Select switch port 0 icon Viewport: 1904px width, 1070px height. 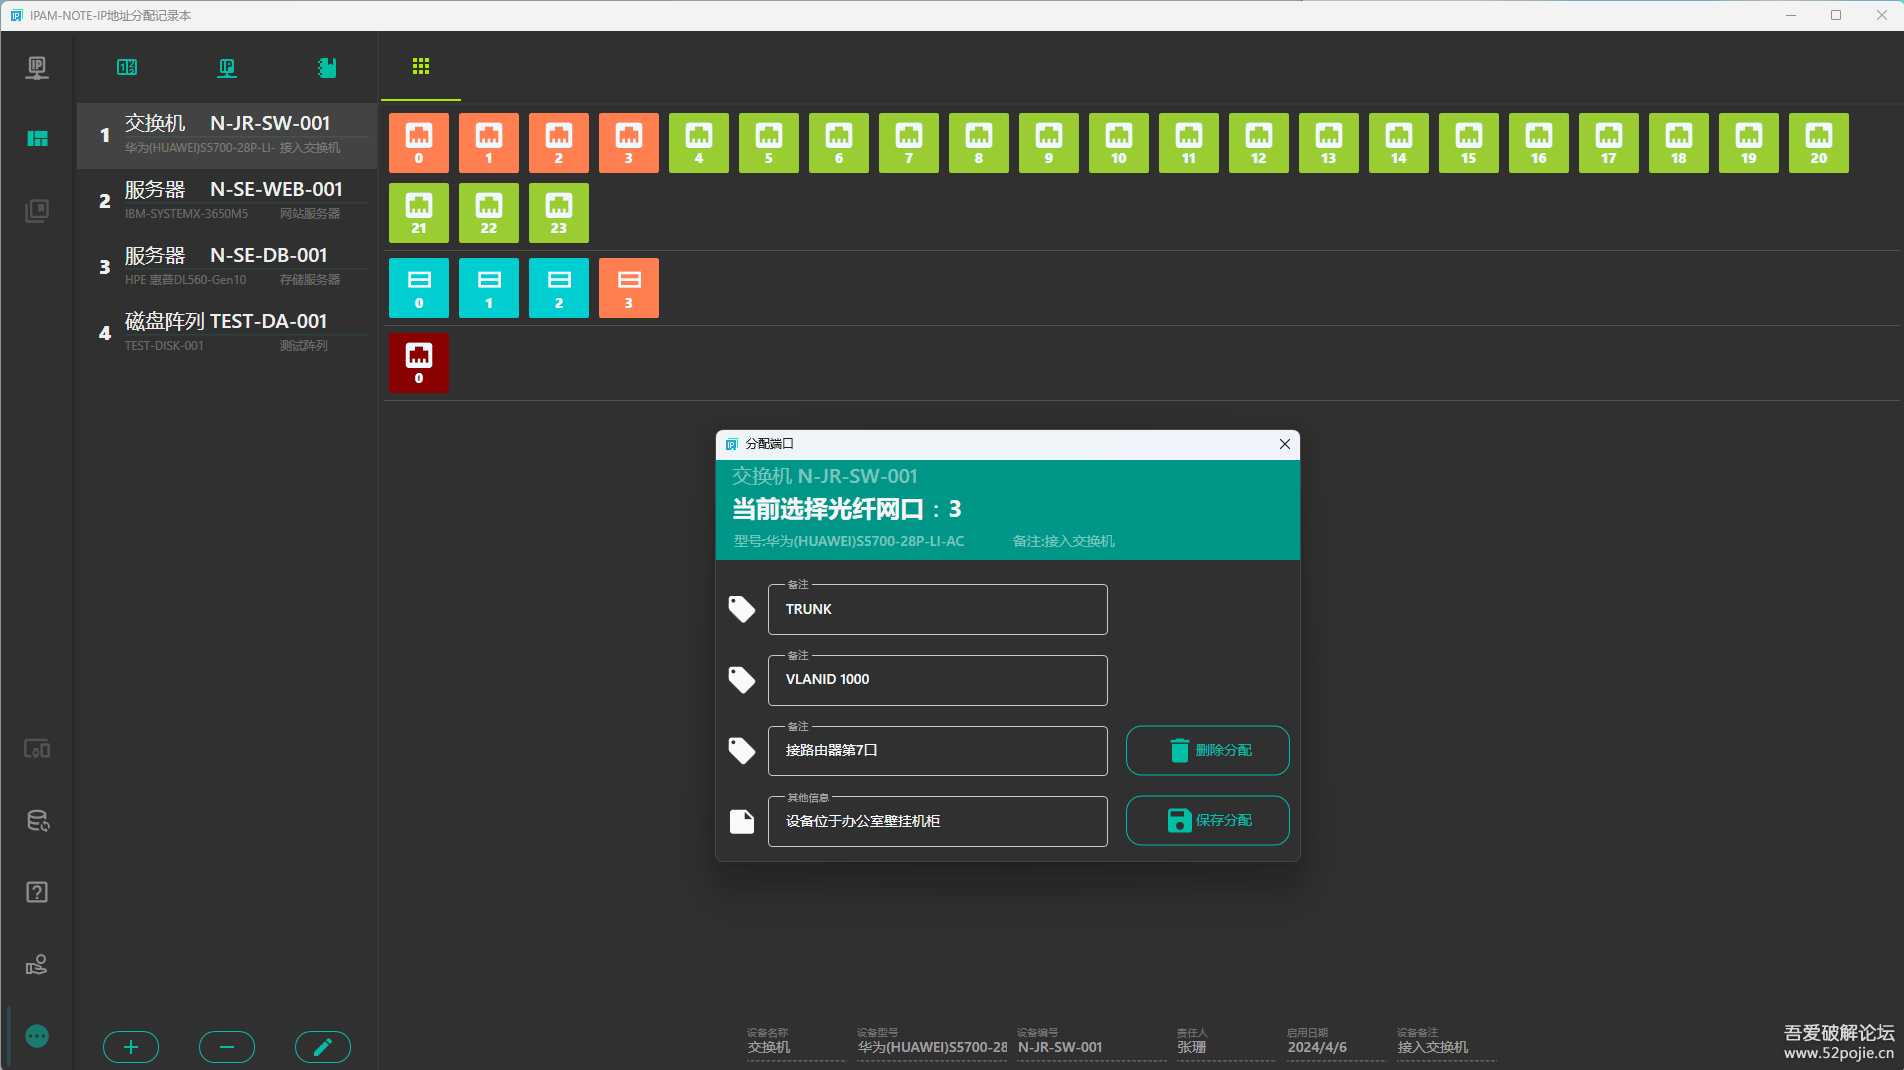pos(419,143)
